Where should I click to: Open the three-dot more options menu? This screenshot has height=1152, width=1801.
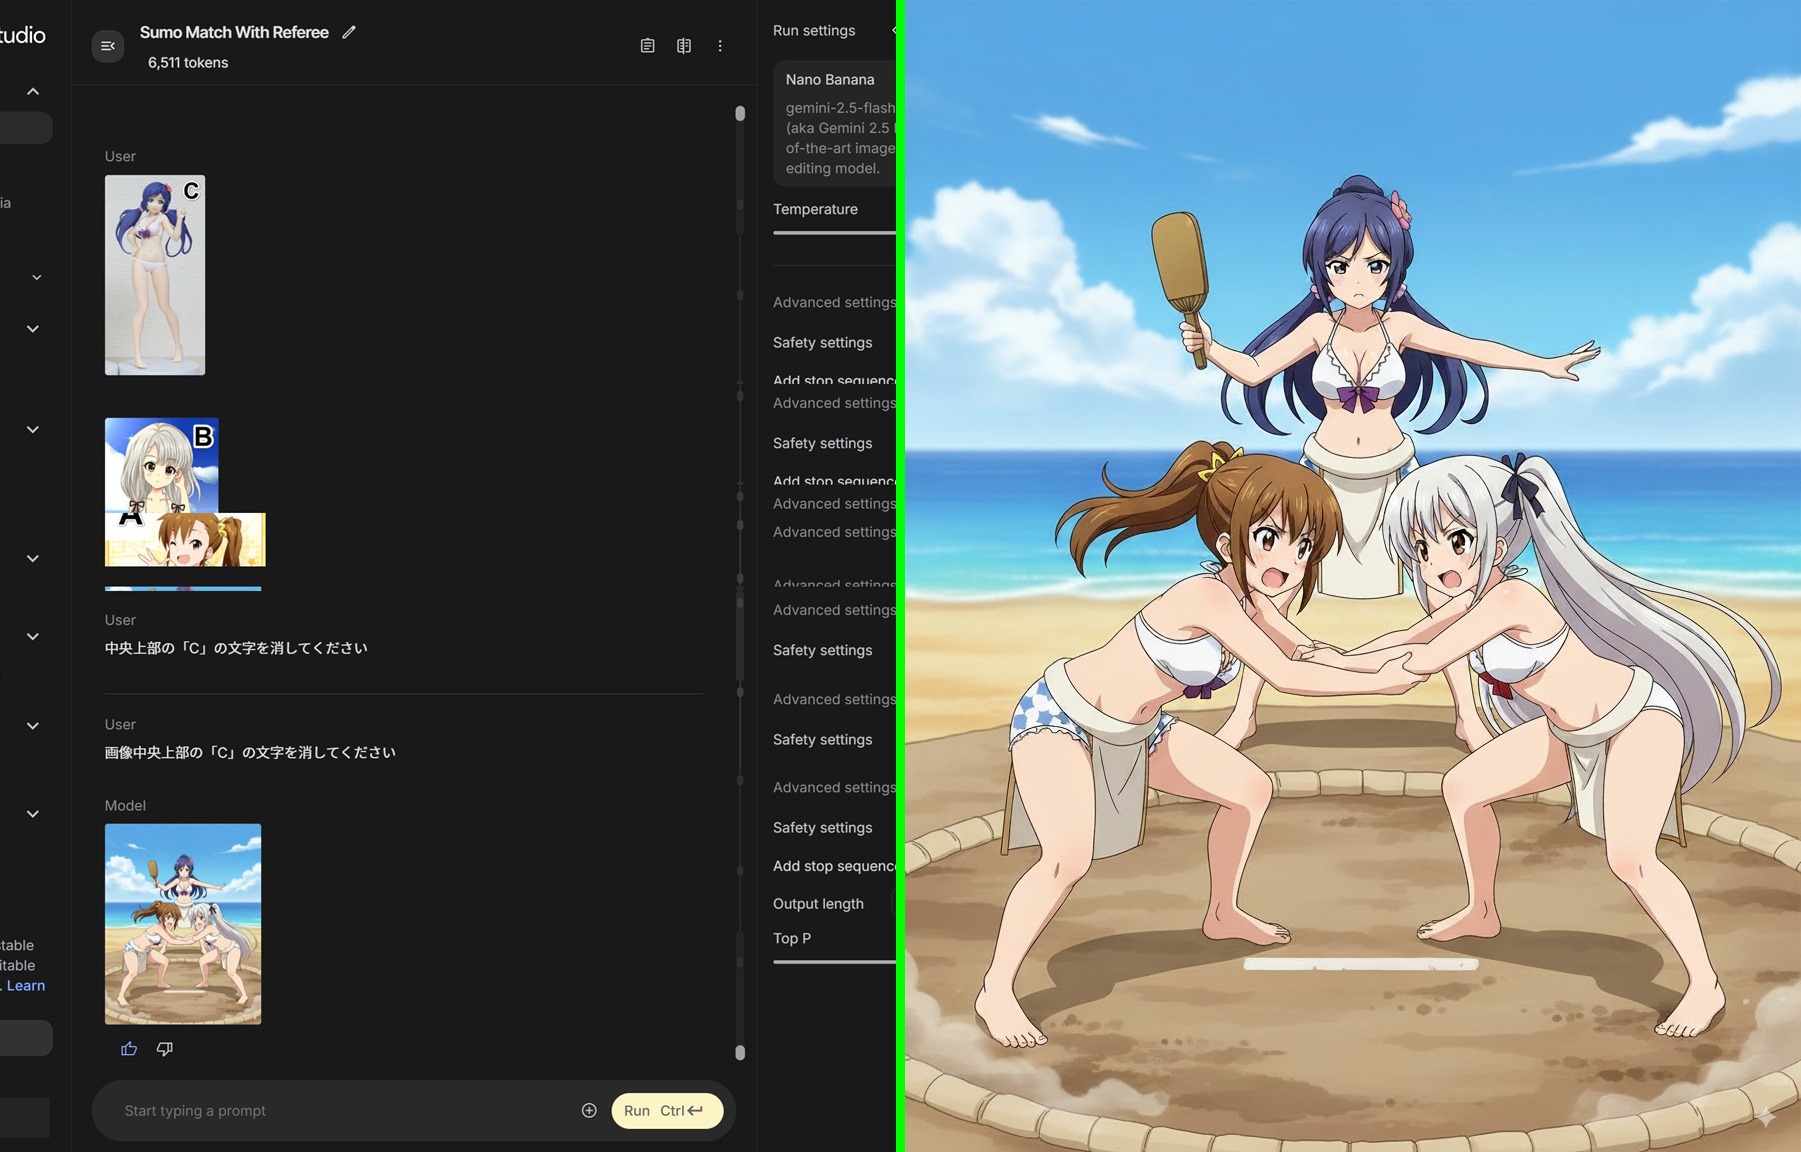click(720, 46)
